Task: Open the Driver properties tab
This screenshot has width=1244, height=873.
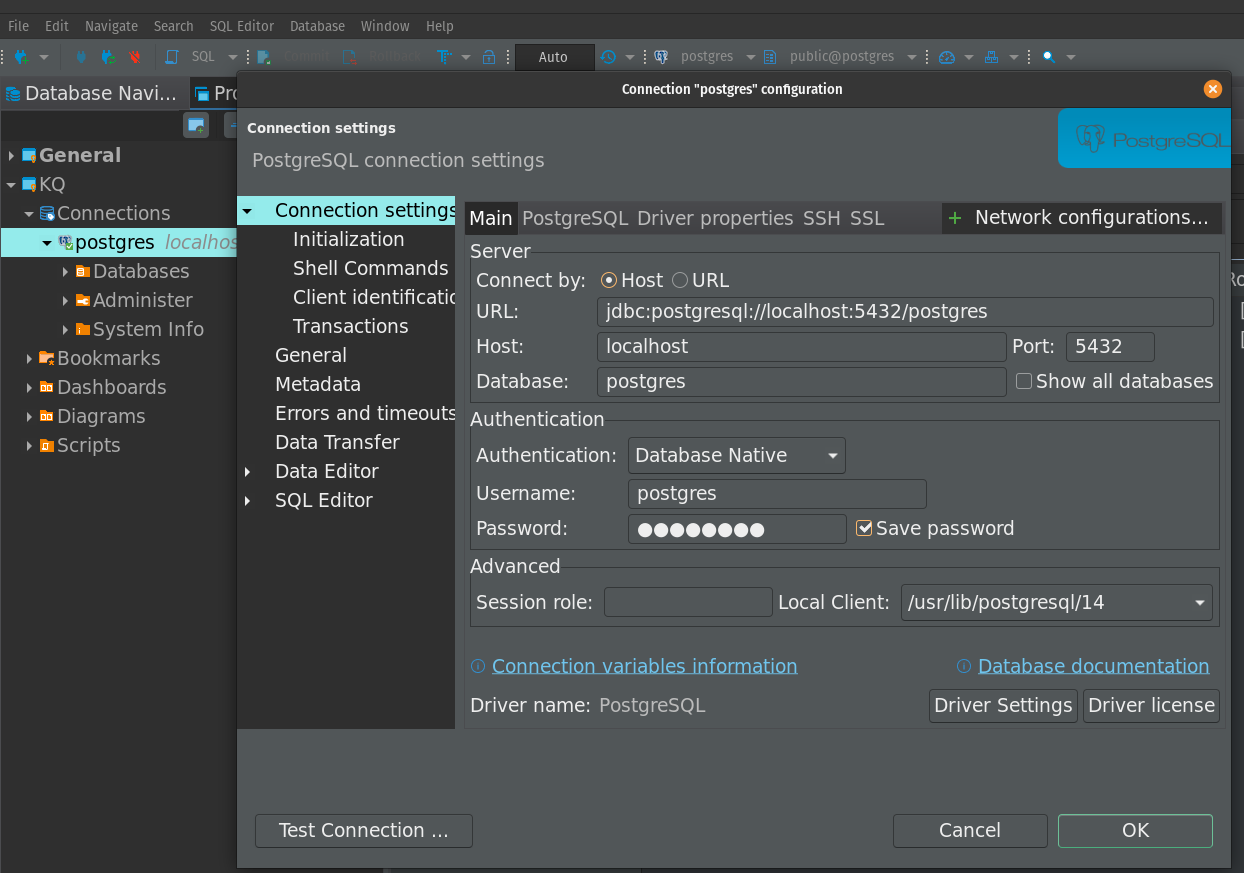Action: click(715, 218)
